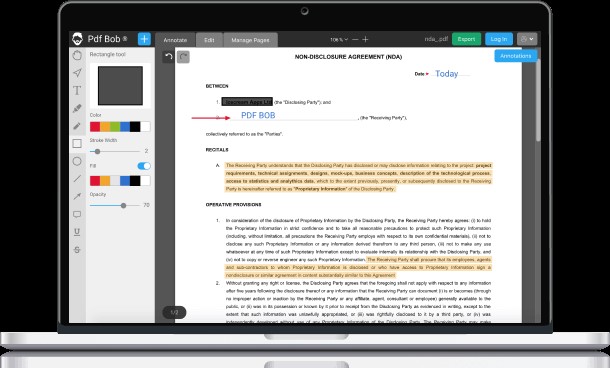Add a new file with plus button
Screen dimensions: 610x368
pyautogui.click(x=144, y=39)
